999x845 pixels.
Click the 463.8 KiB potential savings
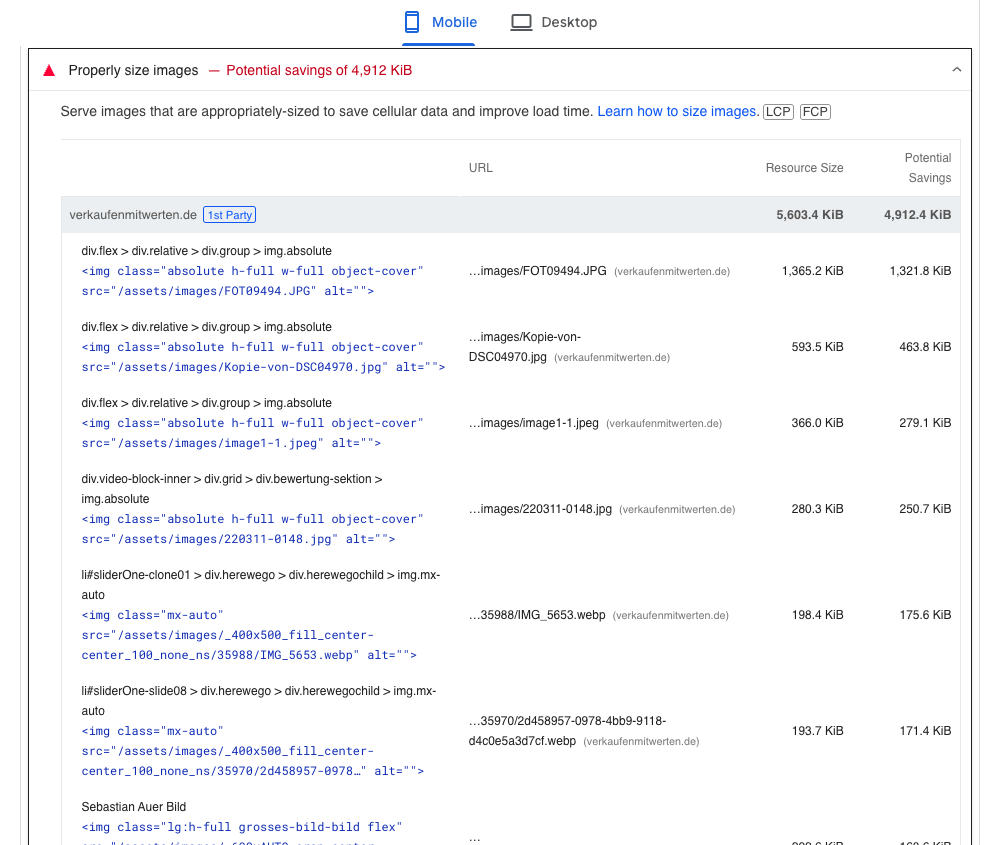tap(925, 347)
